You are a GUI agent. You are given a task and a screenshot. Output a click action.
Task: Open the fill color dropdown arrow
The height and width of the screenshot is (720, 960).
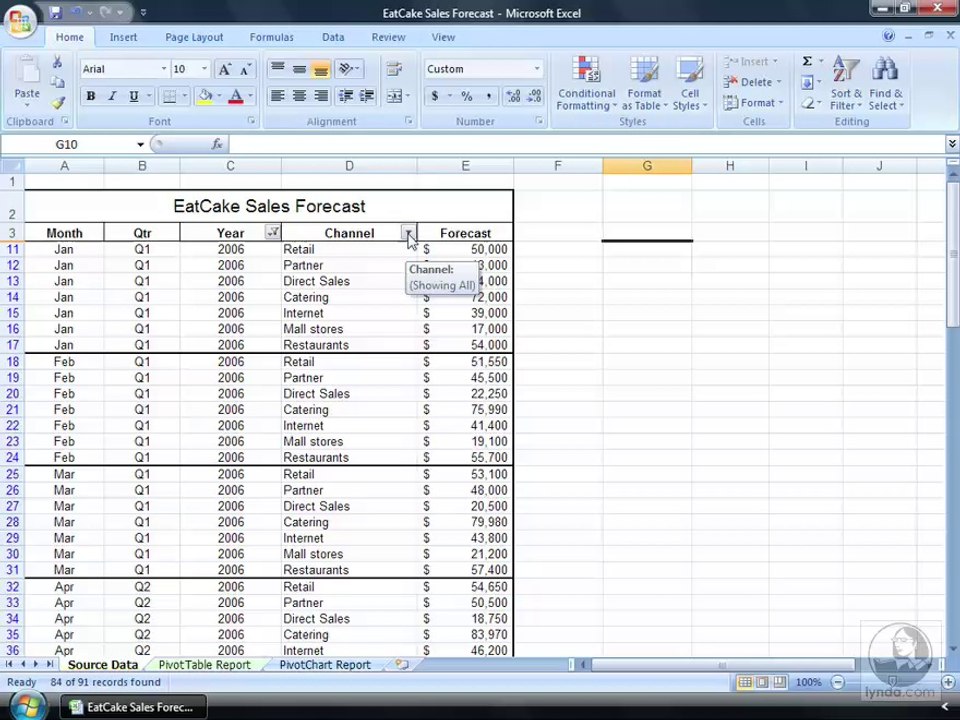point(219,96)
